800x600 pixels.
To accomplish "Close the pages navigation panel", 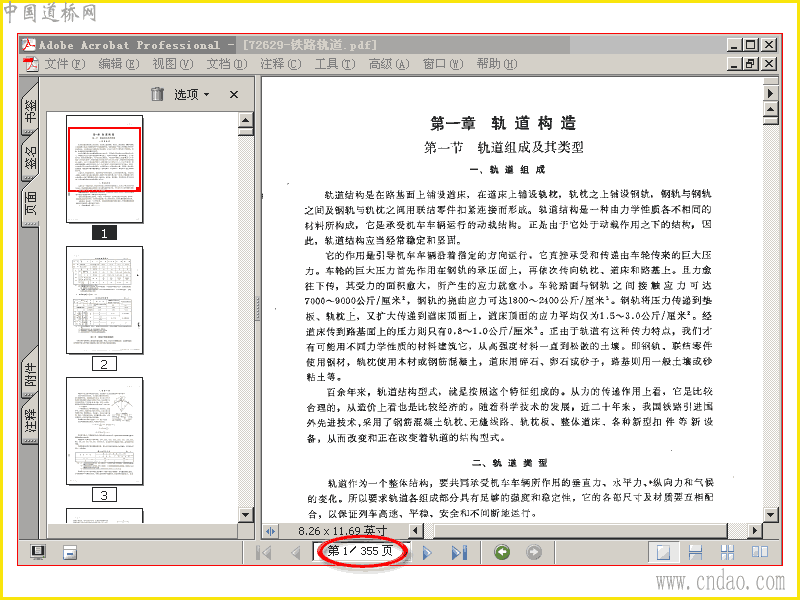I will coord(234,94).
